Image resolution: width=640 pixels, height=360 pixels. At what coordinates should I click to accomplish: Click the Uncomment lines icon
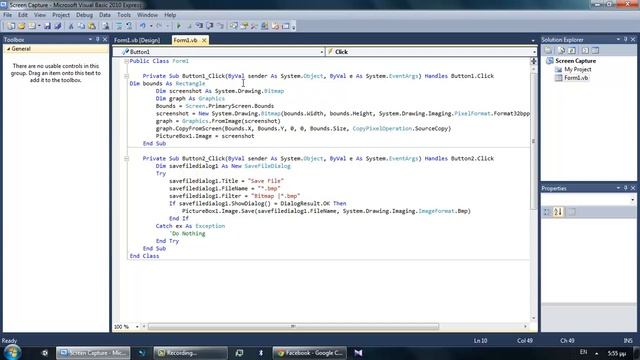(129, 26)
